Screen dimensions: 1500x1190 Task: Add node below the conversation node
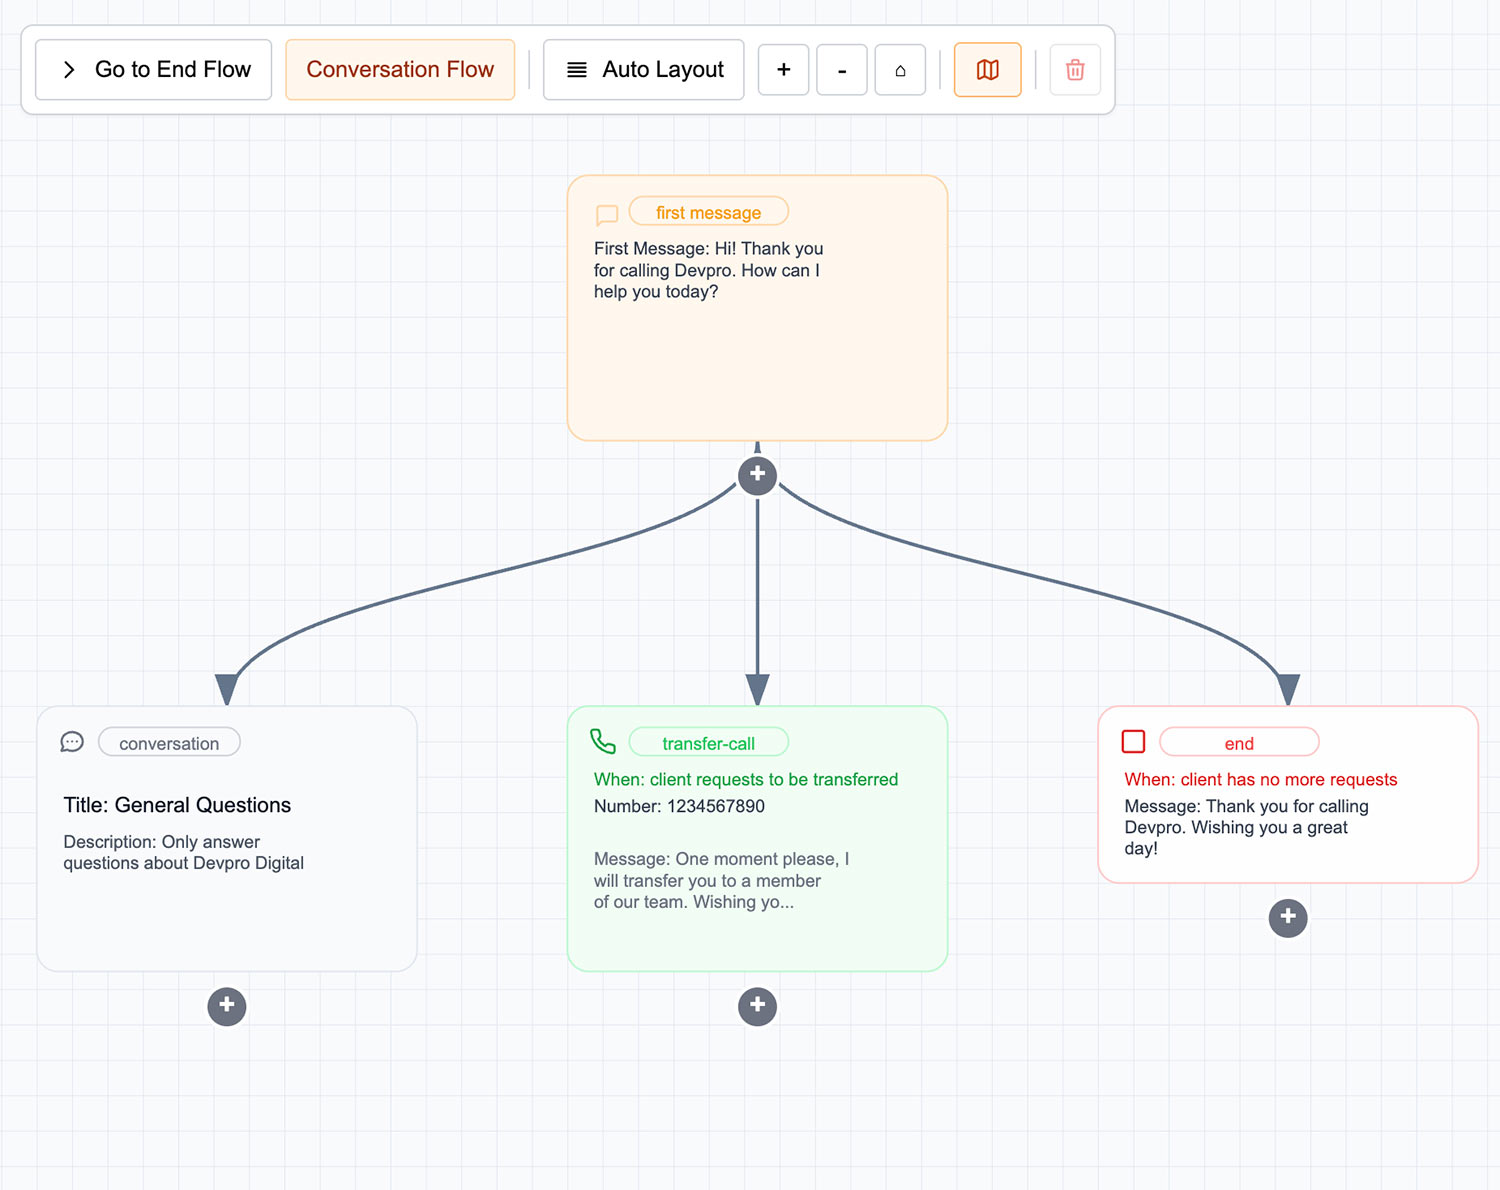click(x=227, y=1006)
